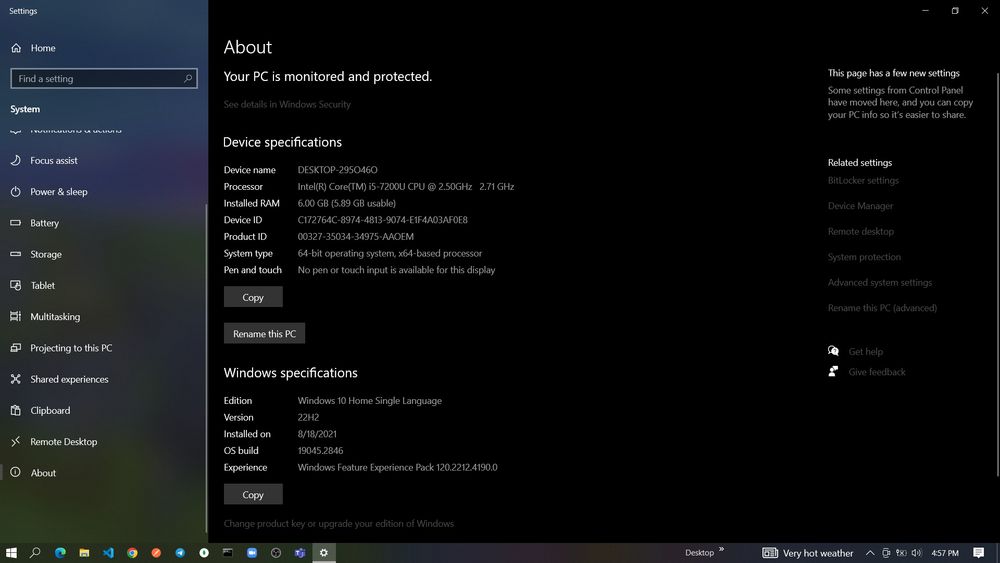The width and height of the screenshot is (1000, 563).
Task: Open the Very hot weather news widget
Action: pyautogui.click(x=807, y=553)
